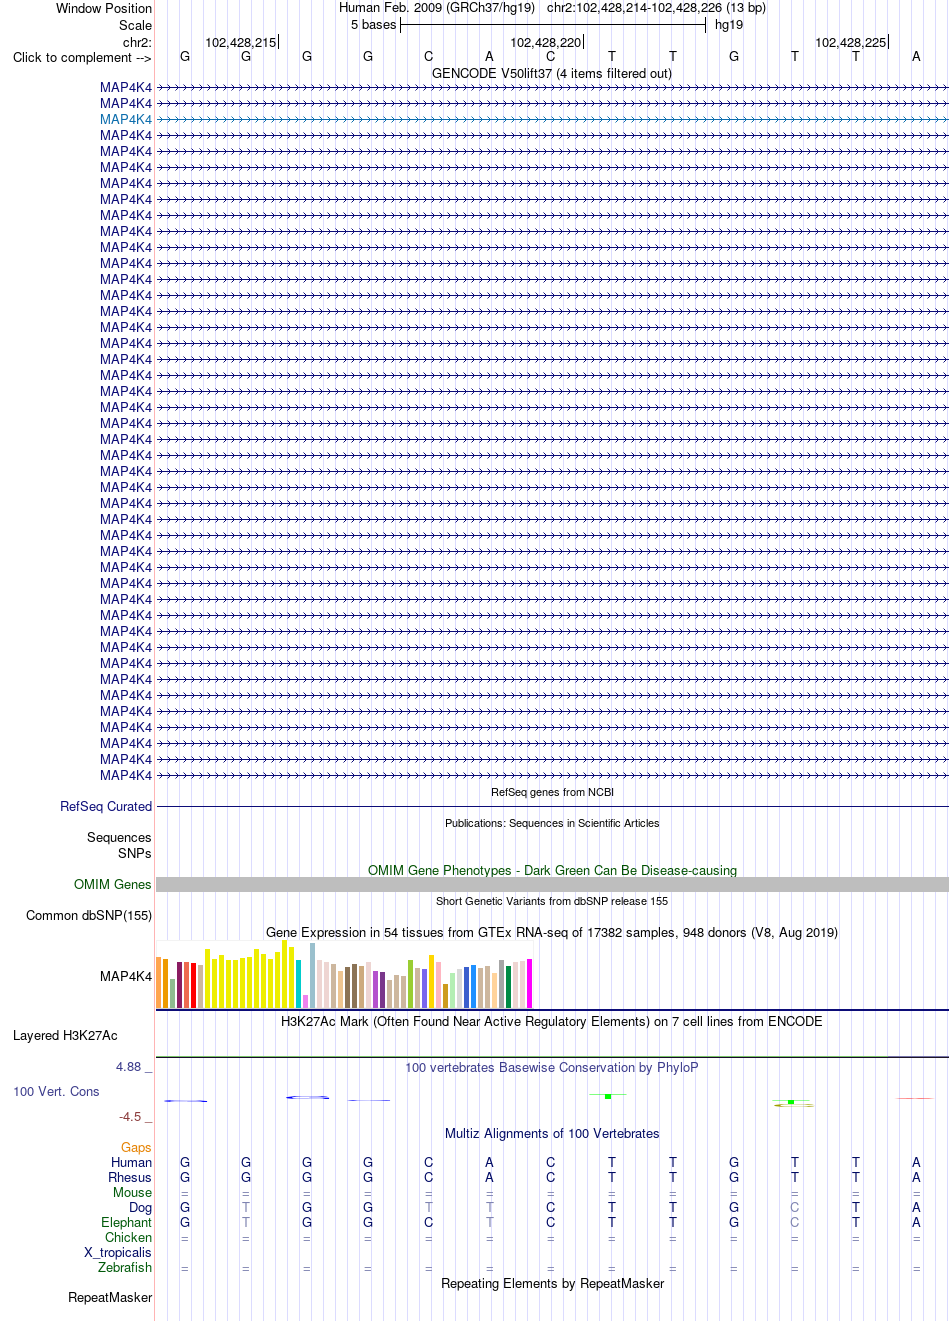The image size is (950, 1321).
Task: Click the gray OMIM Genes item bar
Action: pyautogui.click(x=552, y=884)
